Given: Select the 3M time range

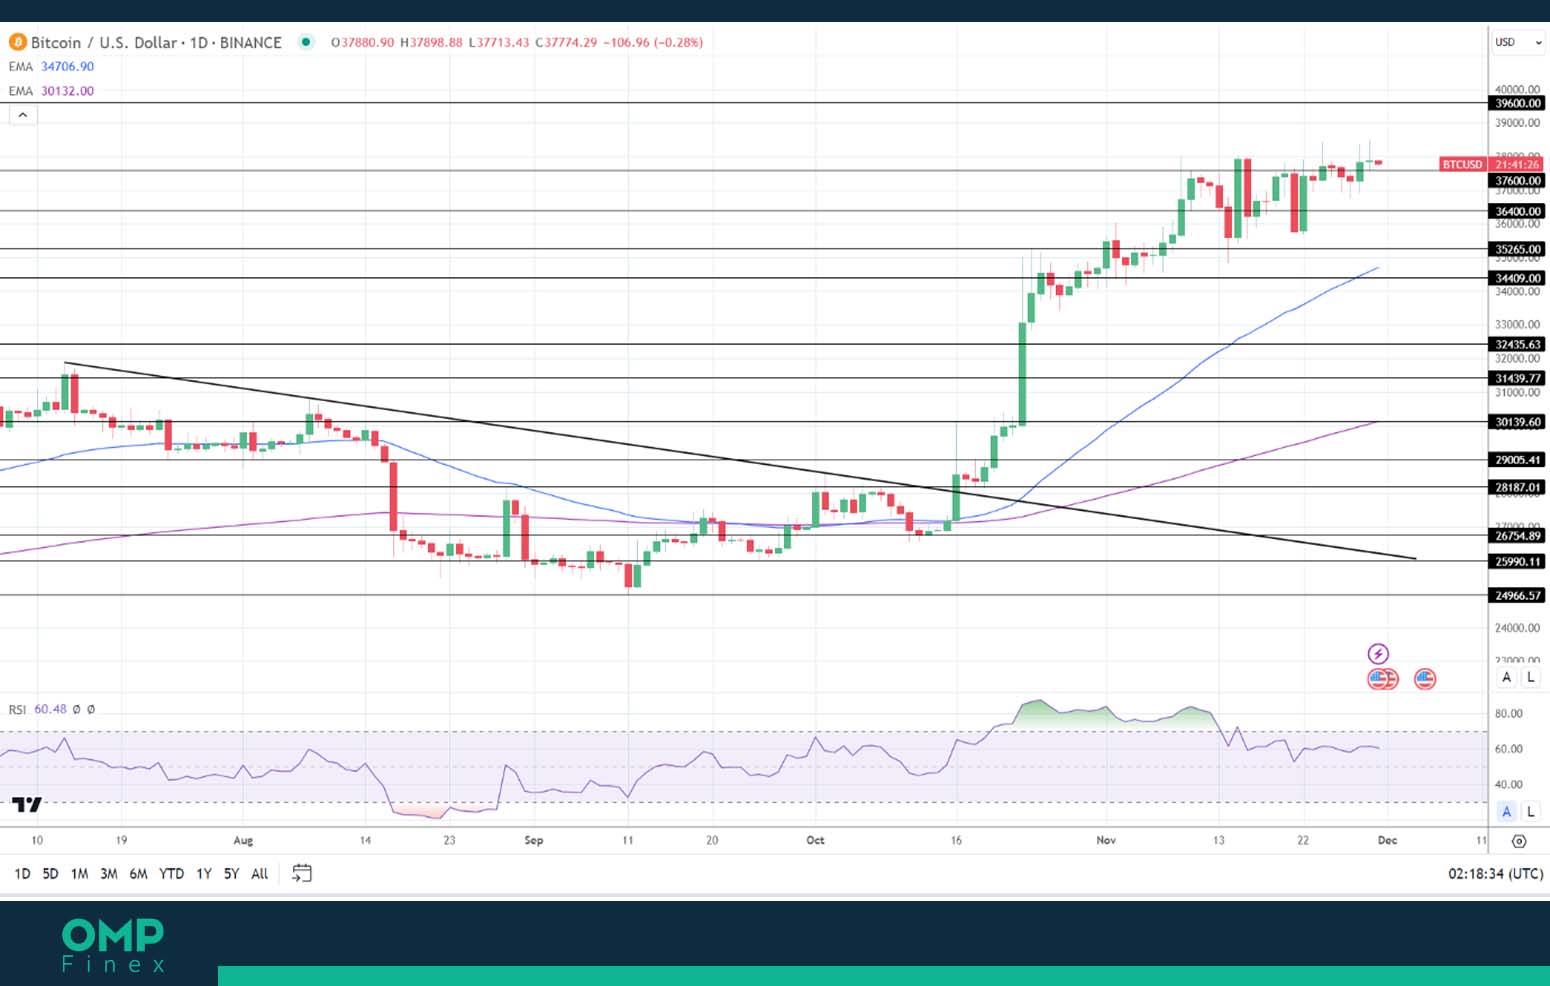Looking at the screenshot, I should tap(109, 874).
